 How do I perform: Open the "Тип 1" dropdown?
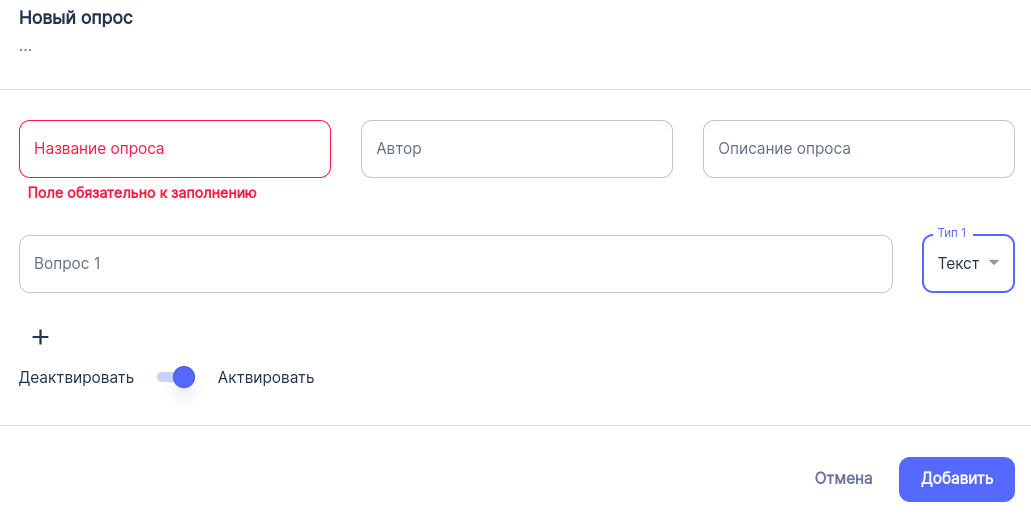[x=967, y=264]
